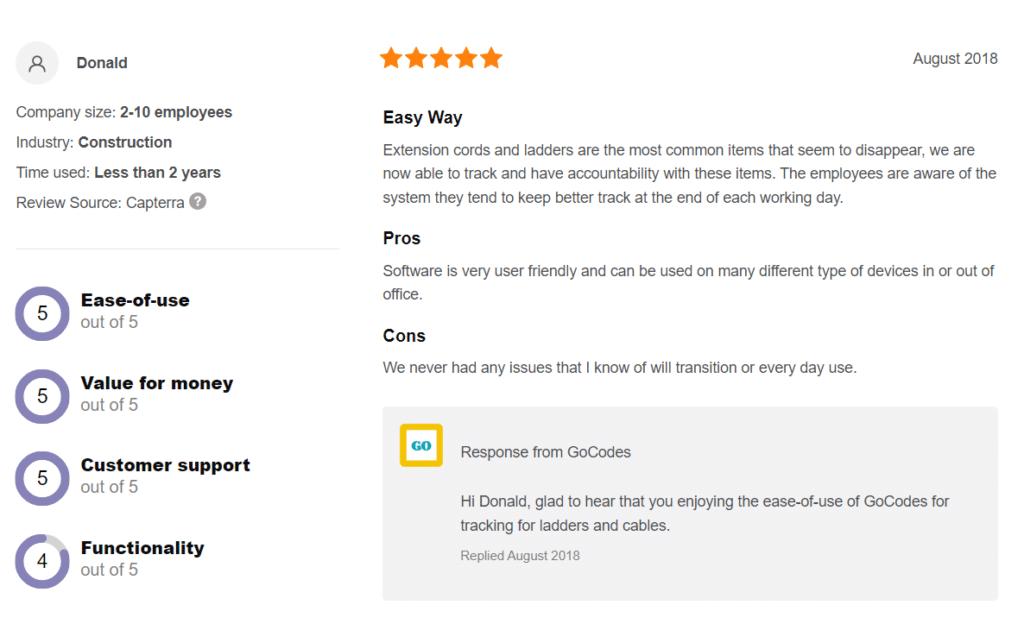Click the Value for money score ring
Viewport: 1024px width, 624px height.
point(42,396)
